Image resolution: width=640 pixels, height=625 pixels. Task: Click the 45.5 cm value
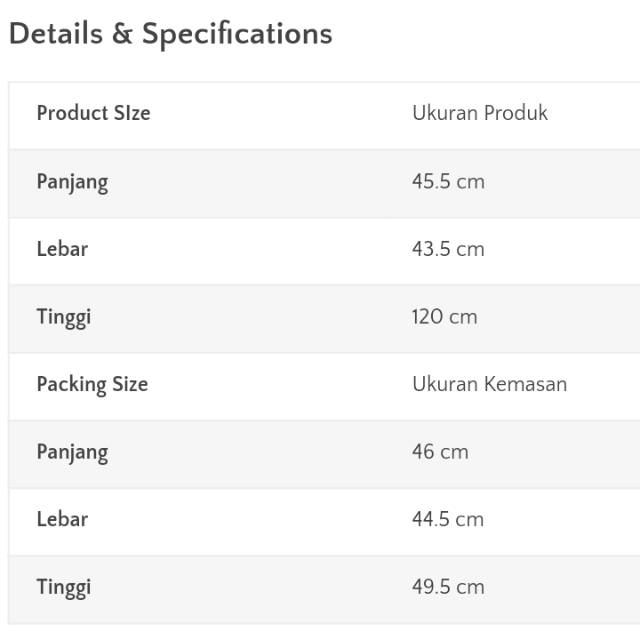tap(448, 181)
